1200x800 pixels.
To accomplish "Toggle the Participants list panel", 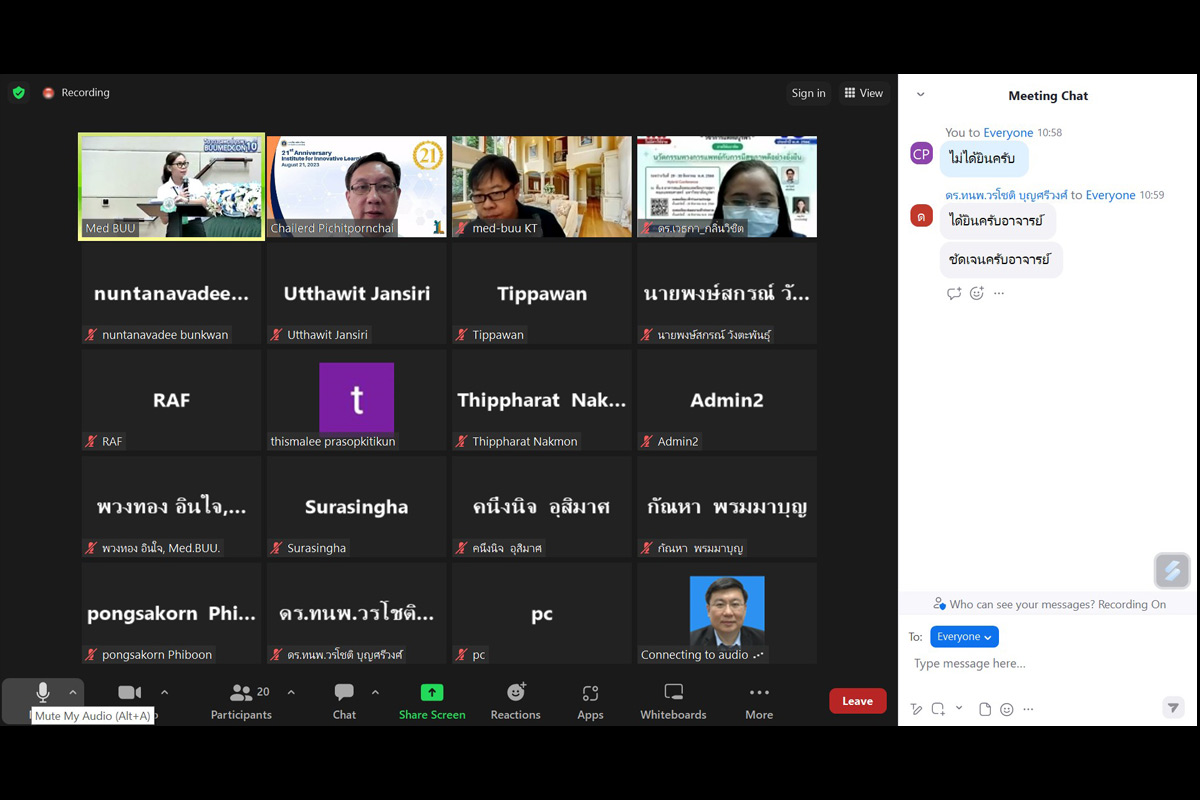I will 241,700.
